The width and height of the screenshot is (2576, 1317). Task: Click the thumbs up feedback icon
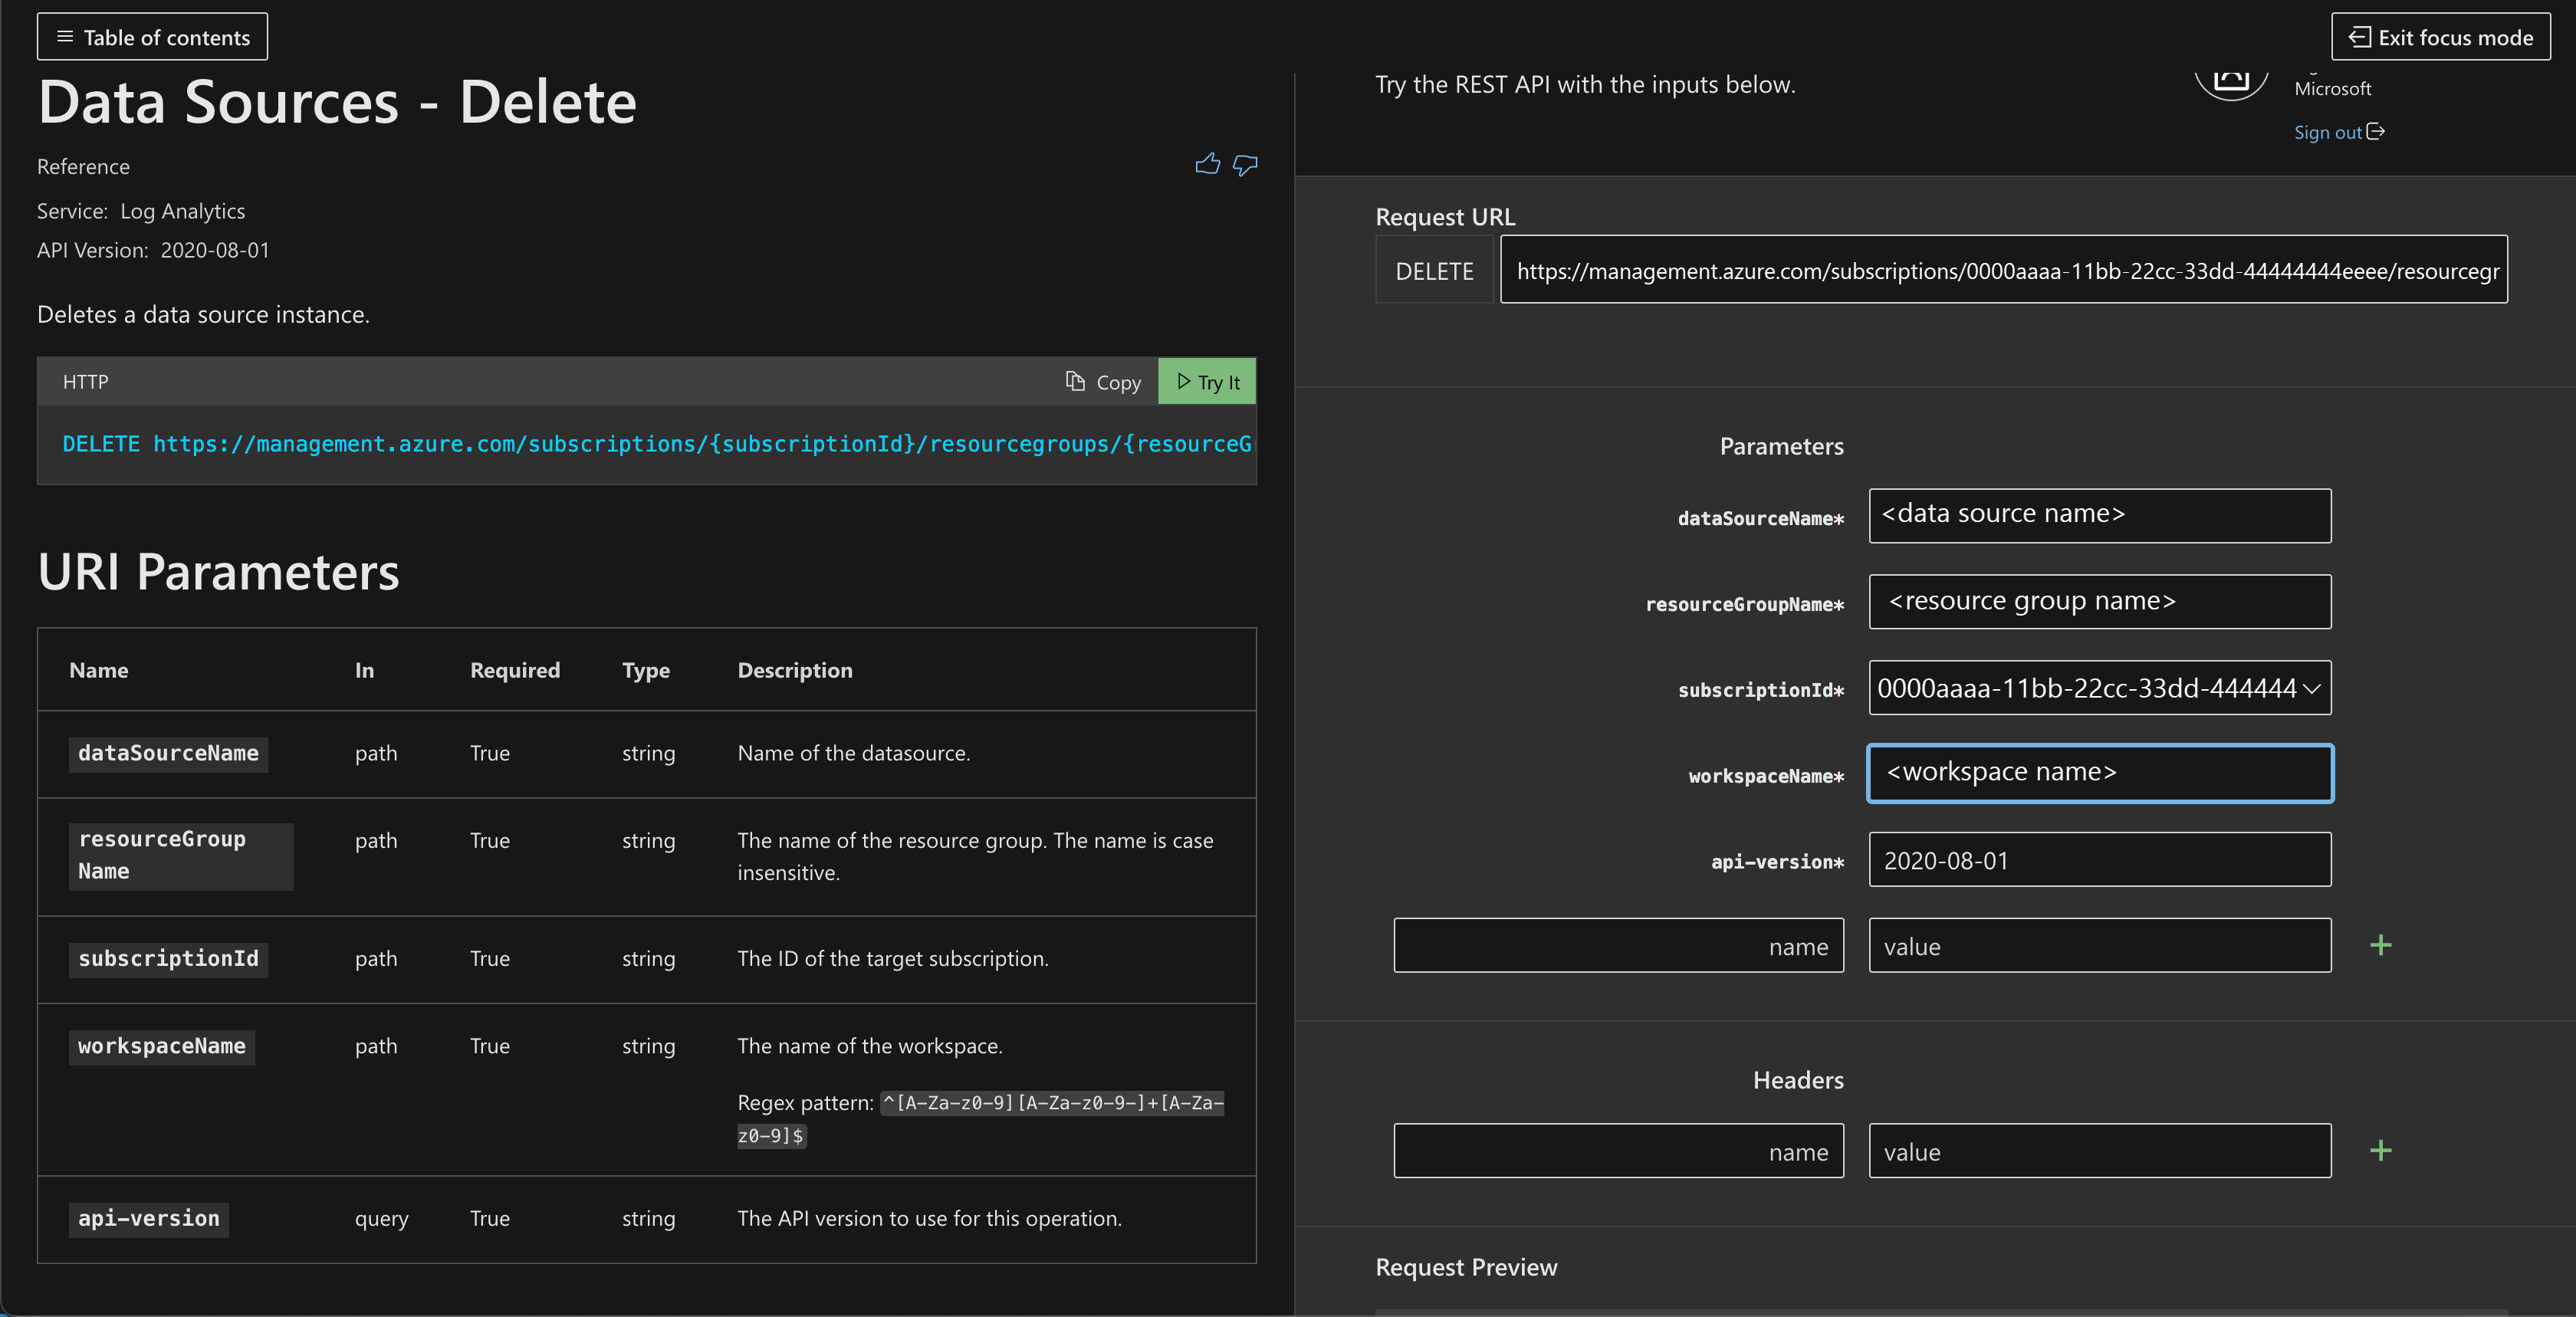(x=1207, y=164)
